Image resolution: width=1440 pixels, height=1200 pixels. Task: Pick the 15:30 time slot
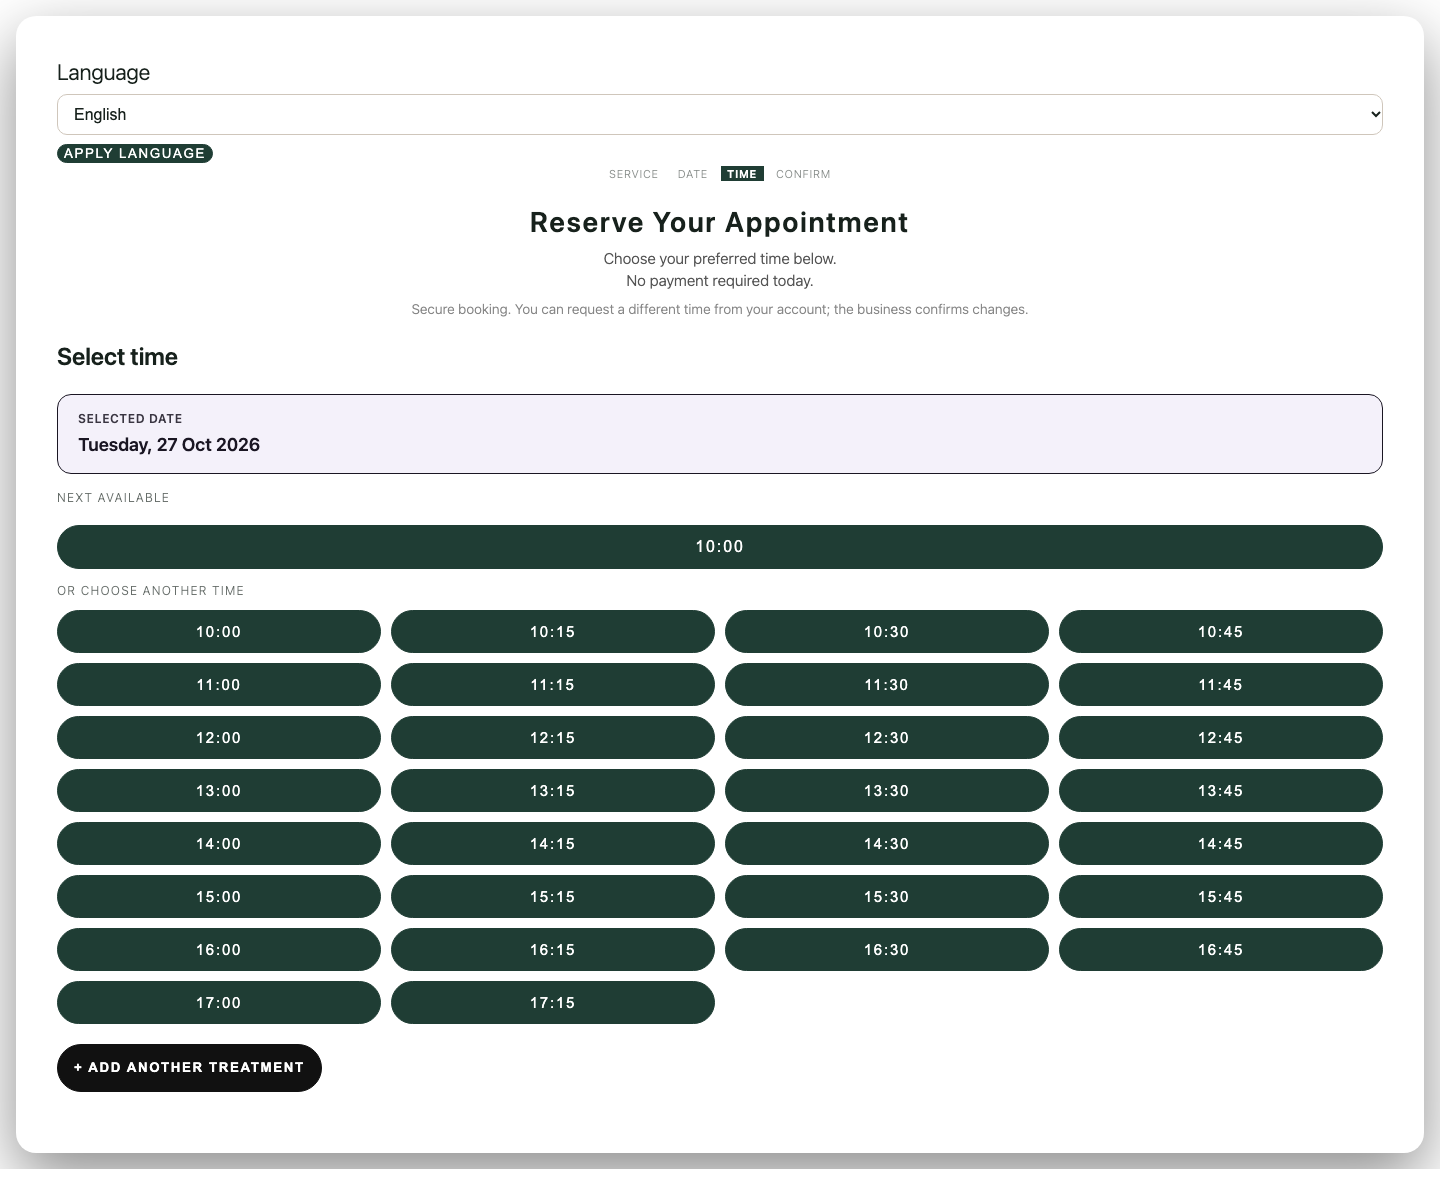pyautogui.click(x=887, y=897)
